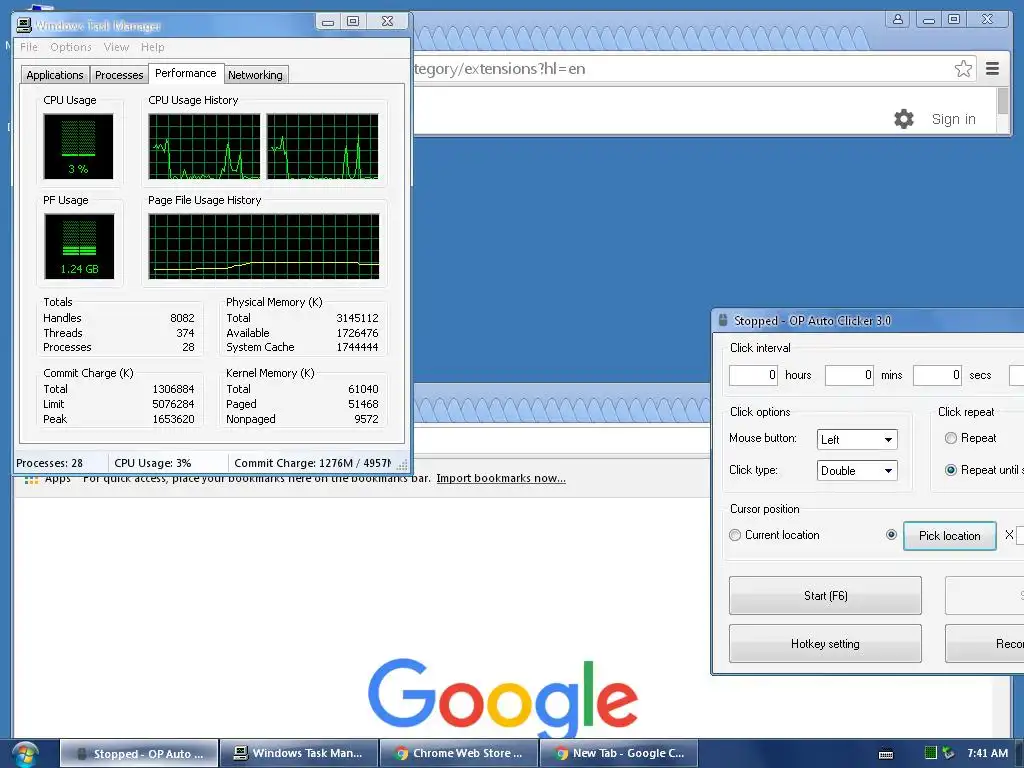Screen dimensions: 1024x768
Task: Click the network tray icon beside clock
Action: coord(948,753)
